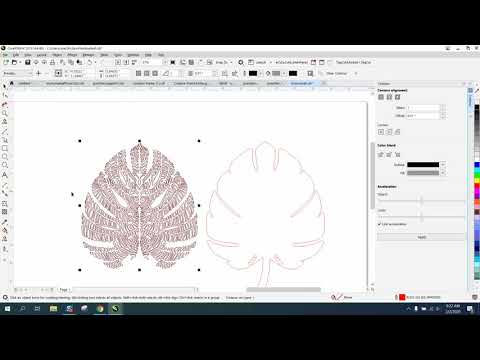Open the View menu
This screenshot has height=360, width=480.
click(28, 55)
